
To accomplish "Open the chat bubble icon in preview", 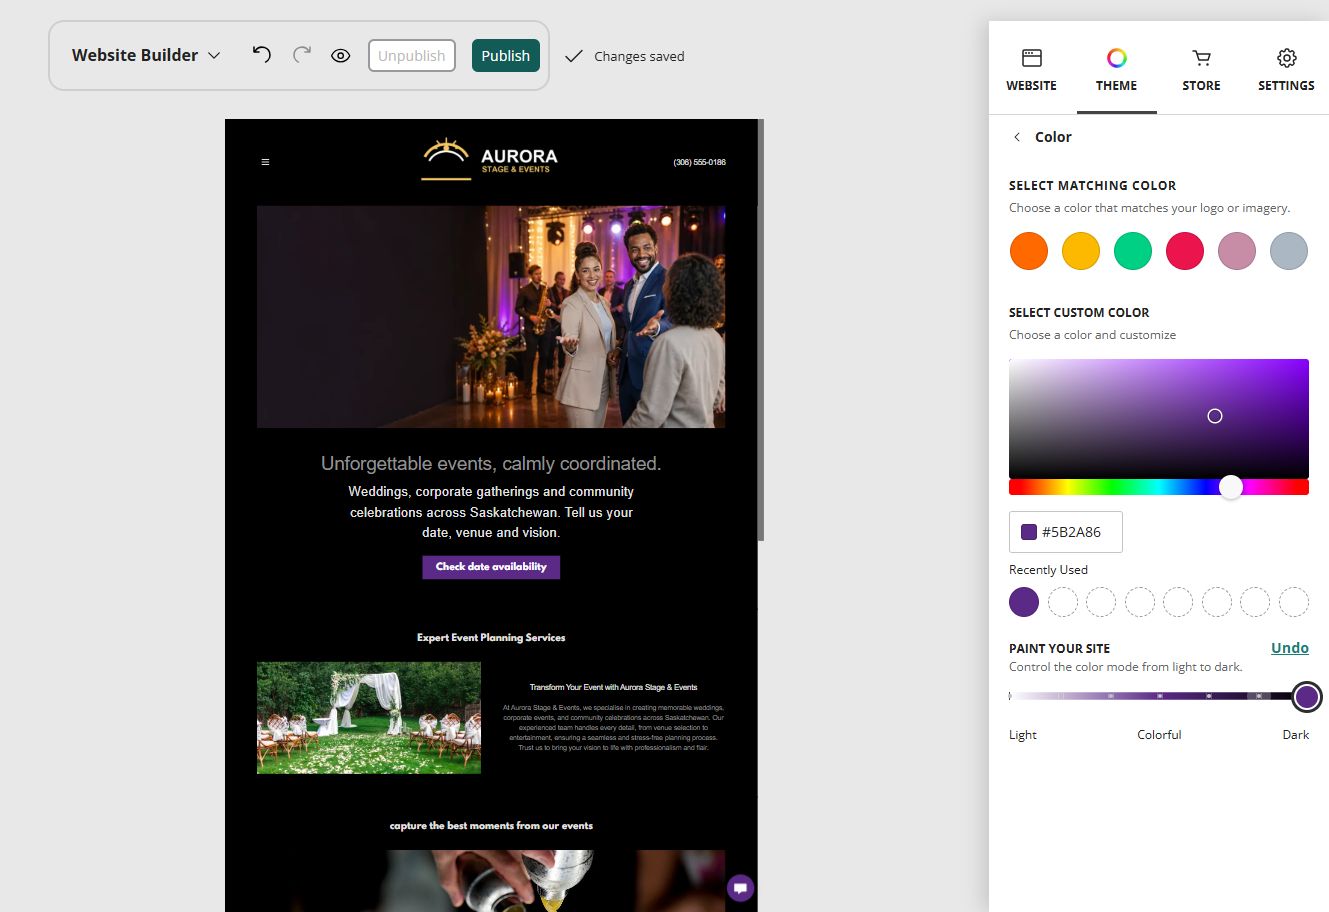I will coord(740,888).
